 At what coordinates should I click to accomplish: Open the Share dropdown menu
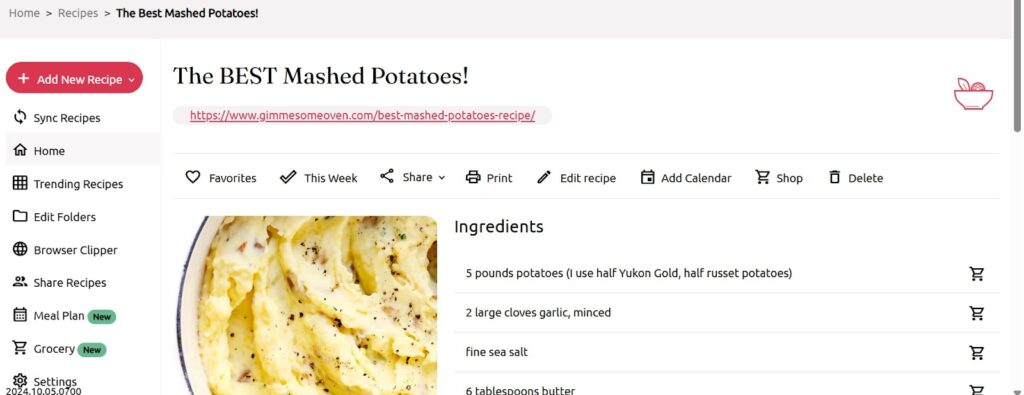pos(412,177)
